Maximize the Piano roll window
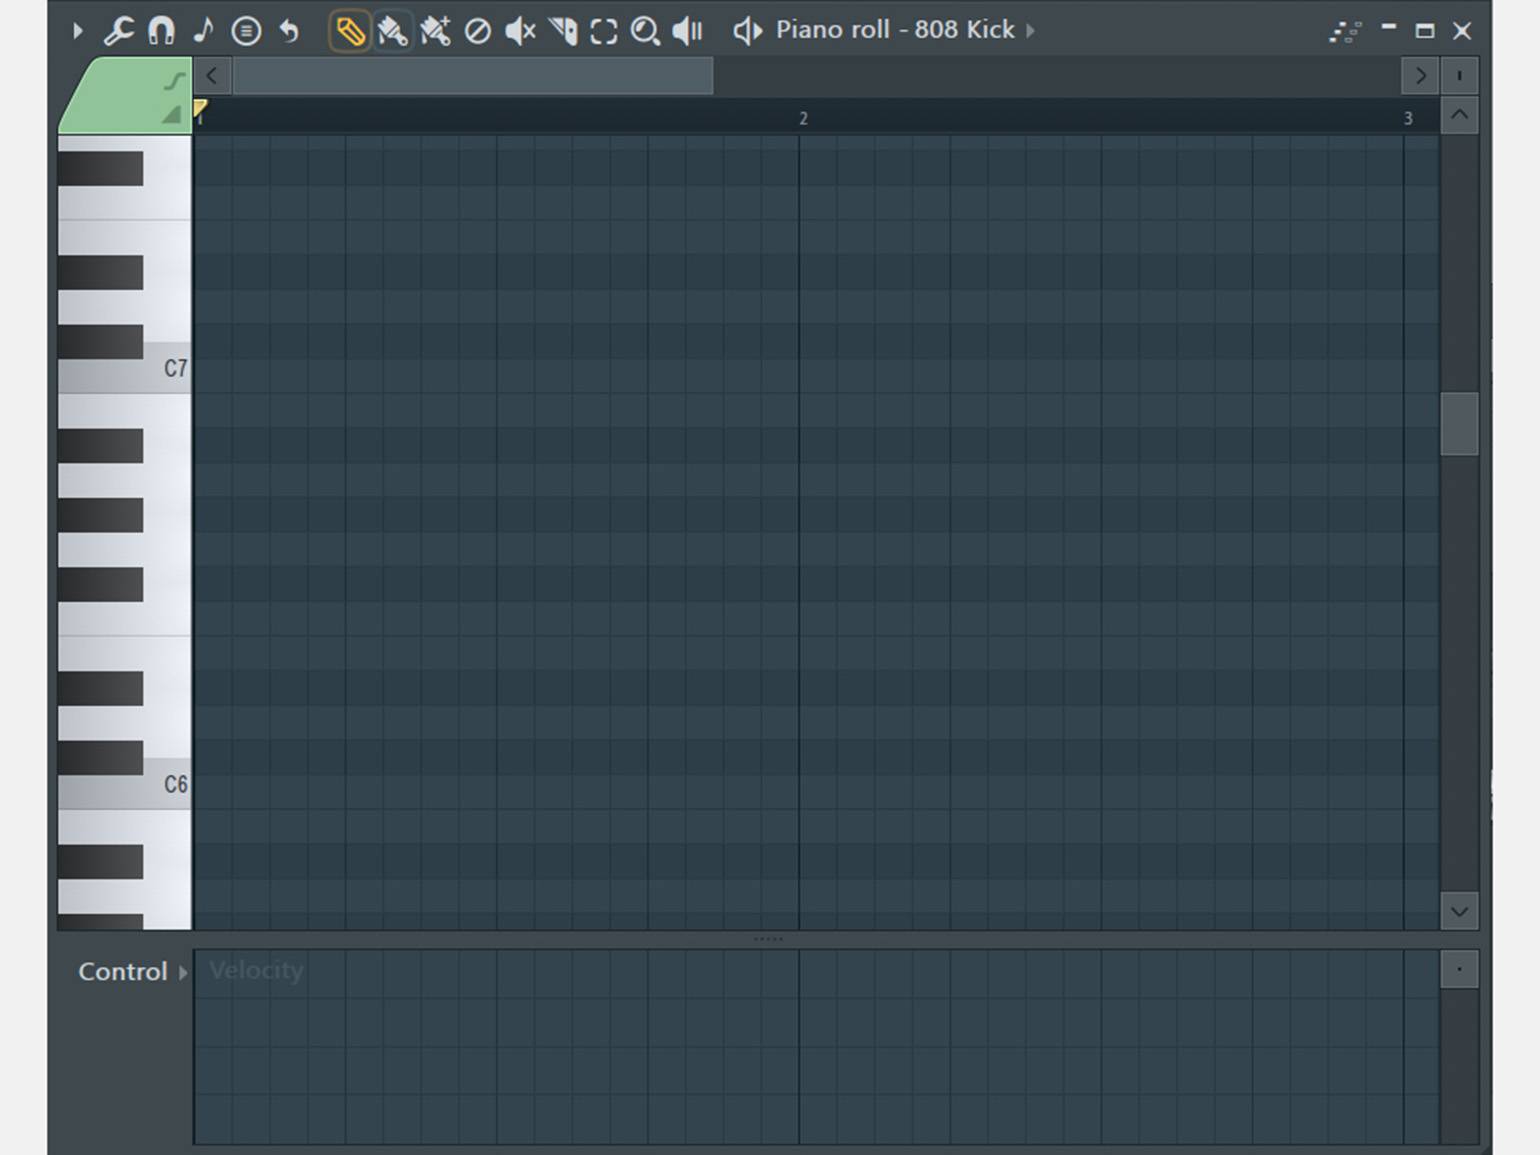Screen dimensions: 1540x1155 (x=1425, y=31)
